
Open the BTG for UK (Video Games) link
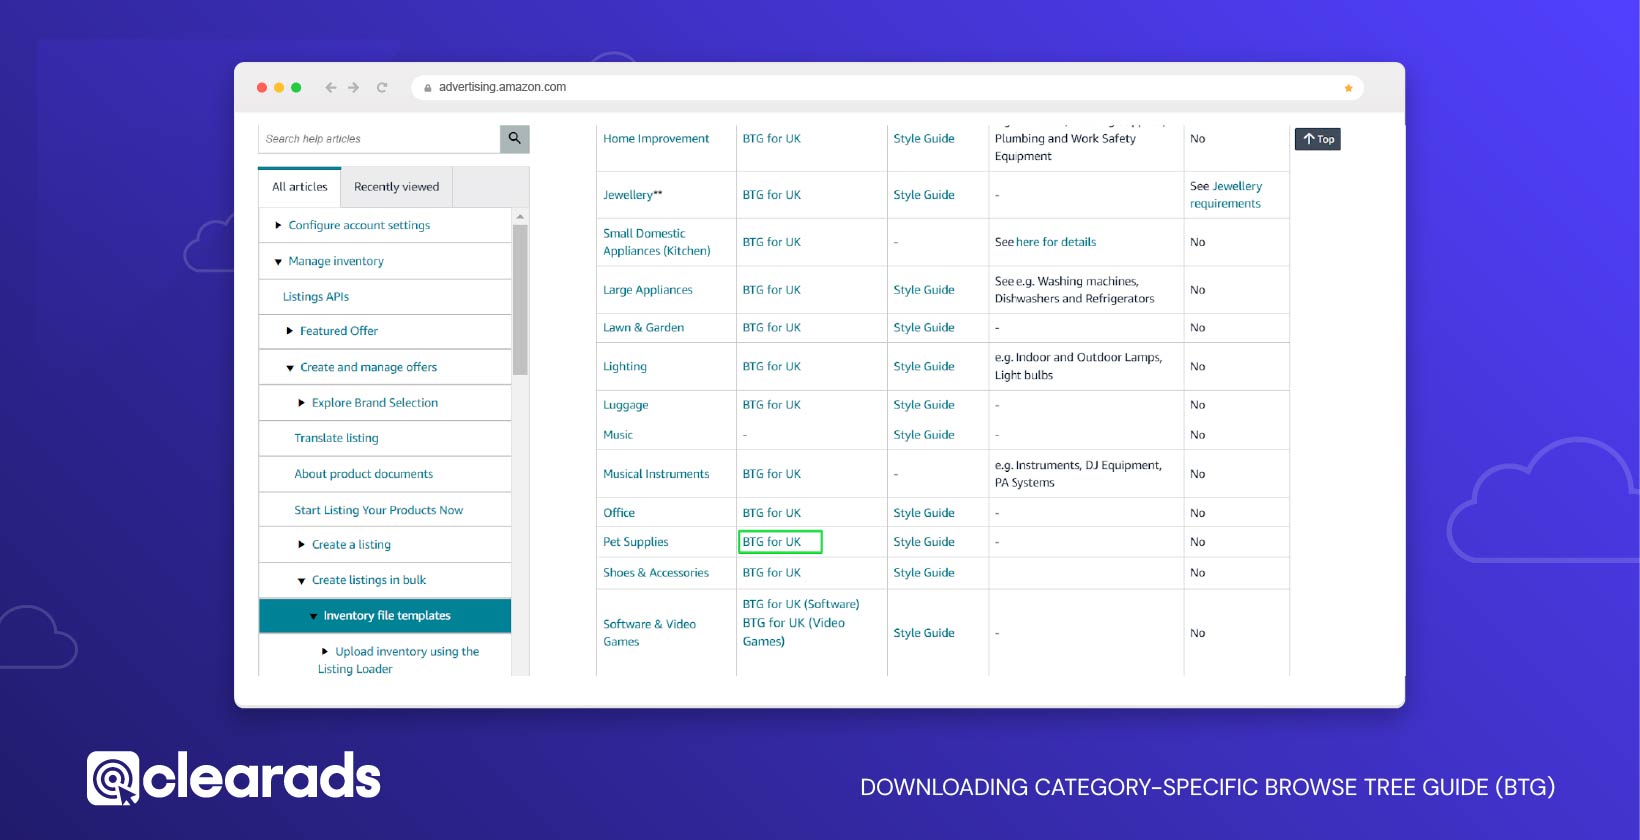point(794,632)
